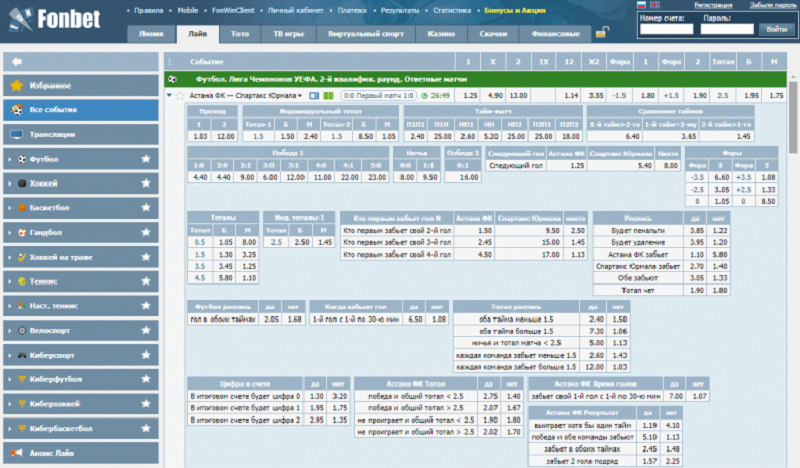This screenshot has width=800, height=468.
Task: Open the Казино tab
Action: click(x=441, y=34)
